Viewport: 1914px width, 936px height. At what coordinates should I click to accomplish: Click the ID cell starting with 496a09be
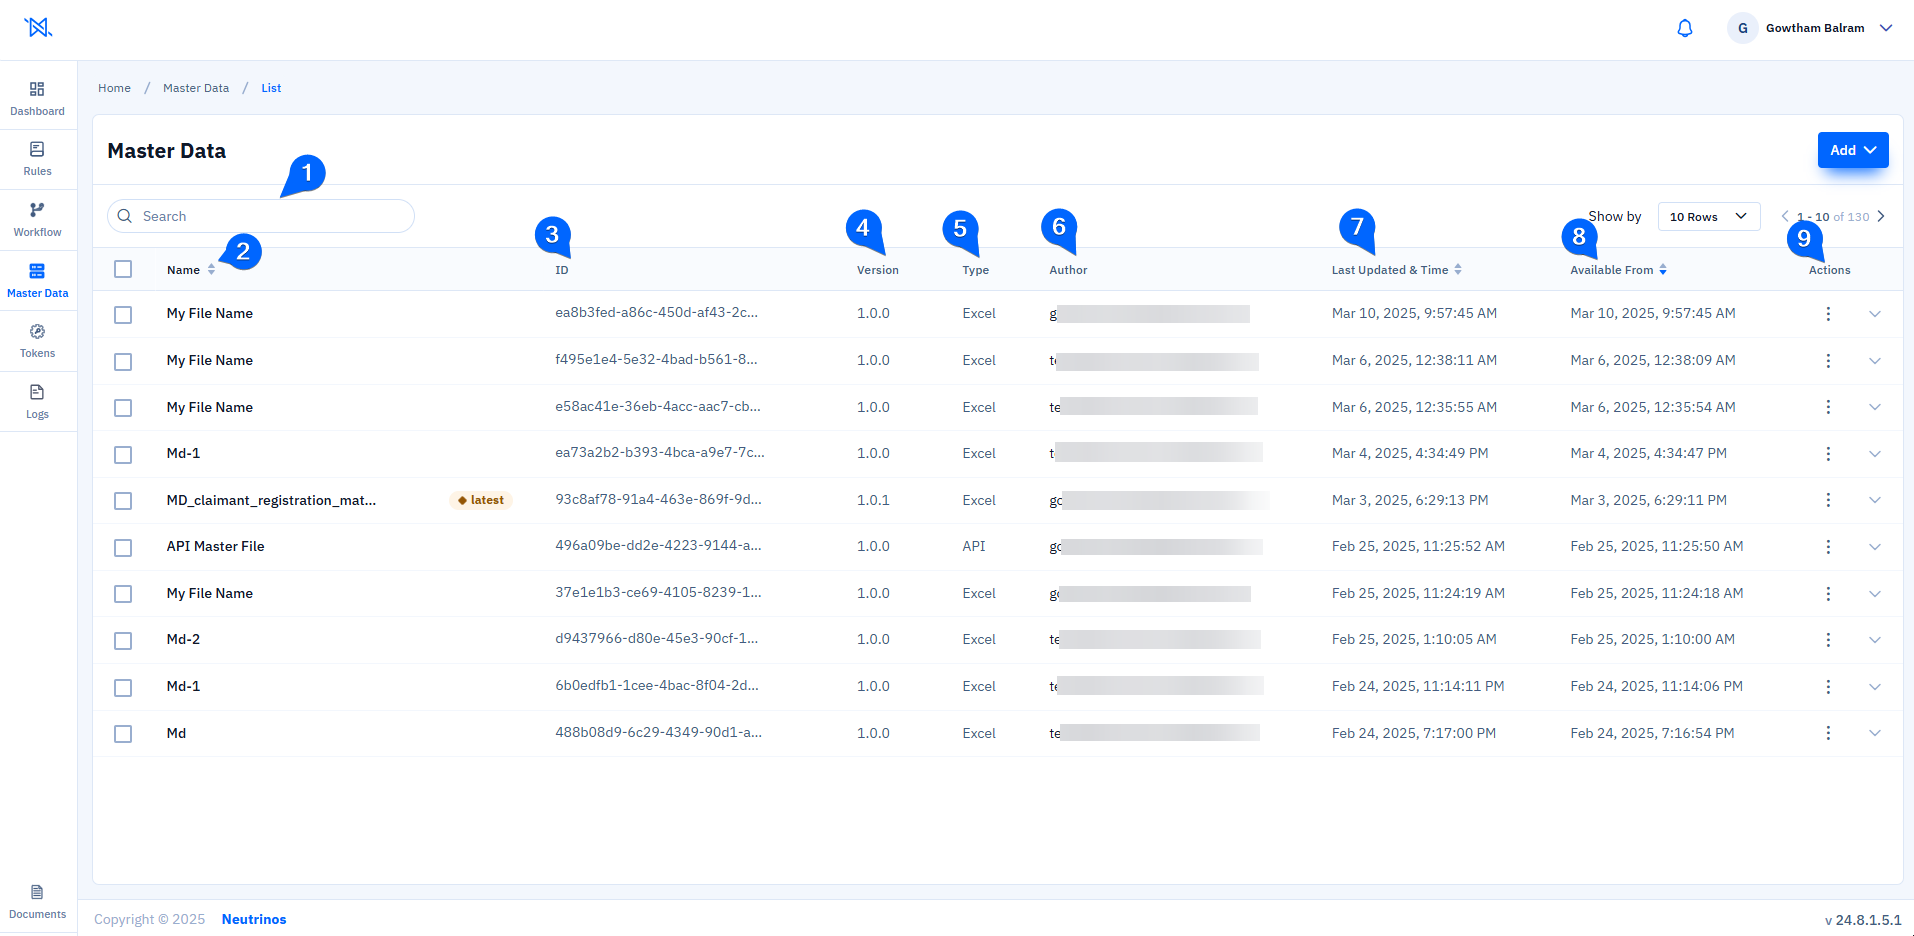pos(658,546)
